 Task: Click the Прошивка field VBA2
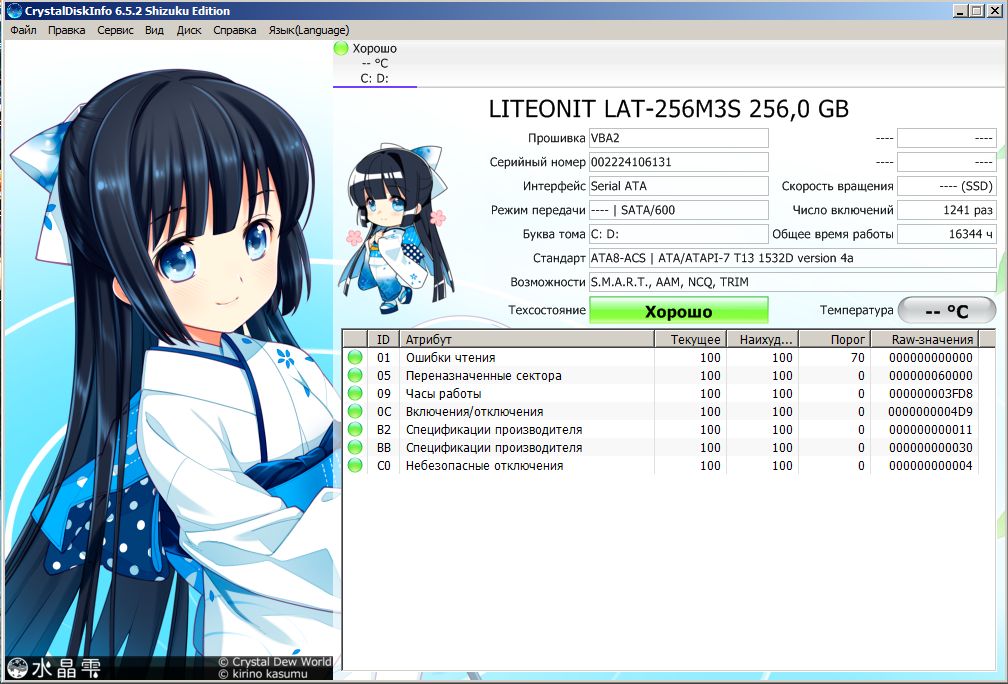(x=679, y=138)
